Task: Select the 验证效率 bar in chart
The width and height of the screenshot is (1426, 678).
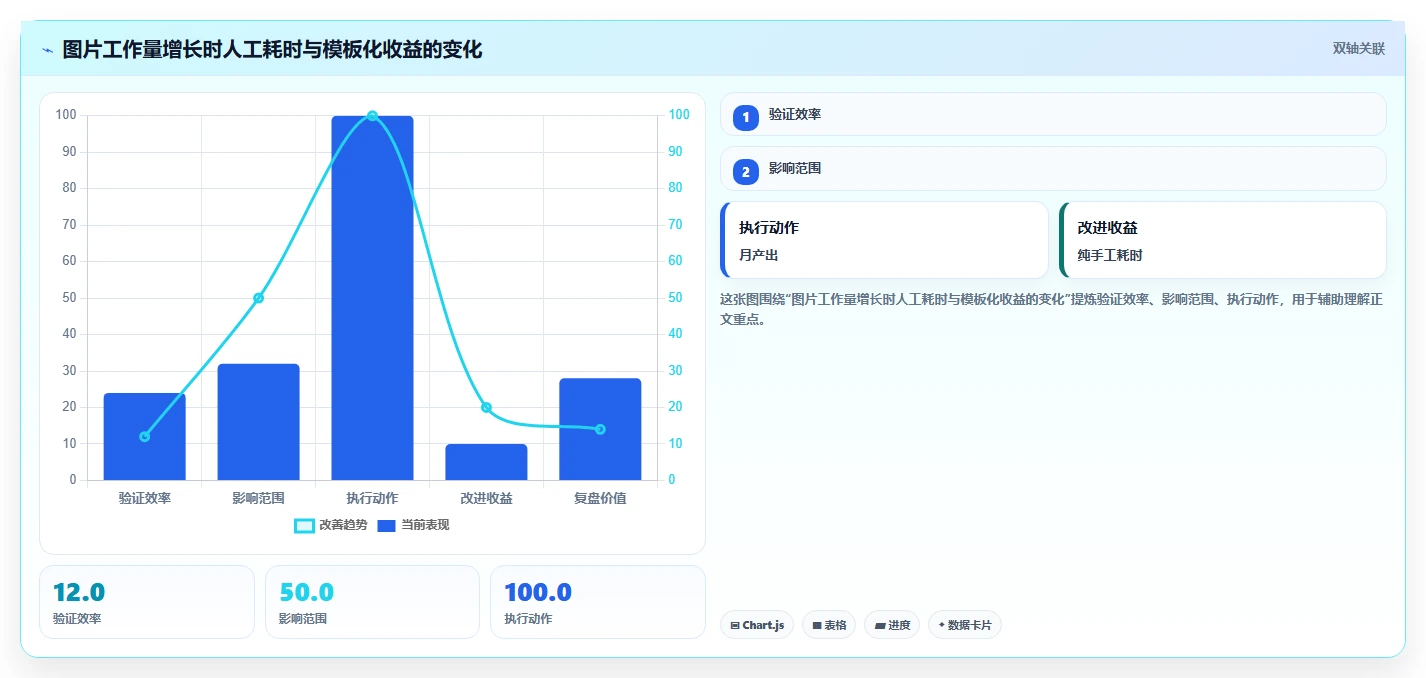Action: [x=145, y=437]
